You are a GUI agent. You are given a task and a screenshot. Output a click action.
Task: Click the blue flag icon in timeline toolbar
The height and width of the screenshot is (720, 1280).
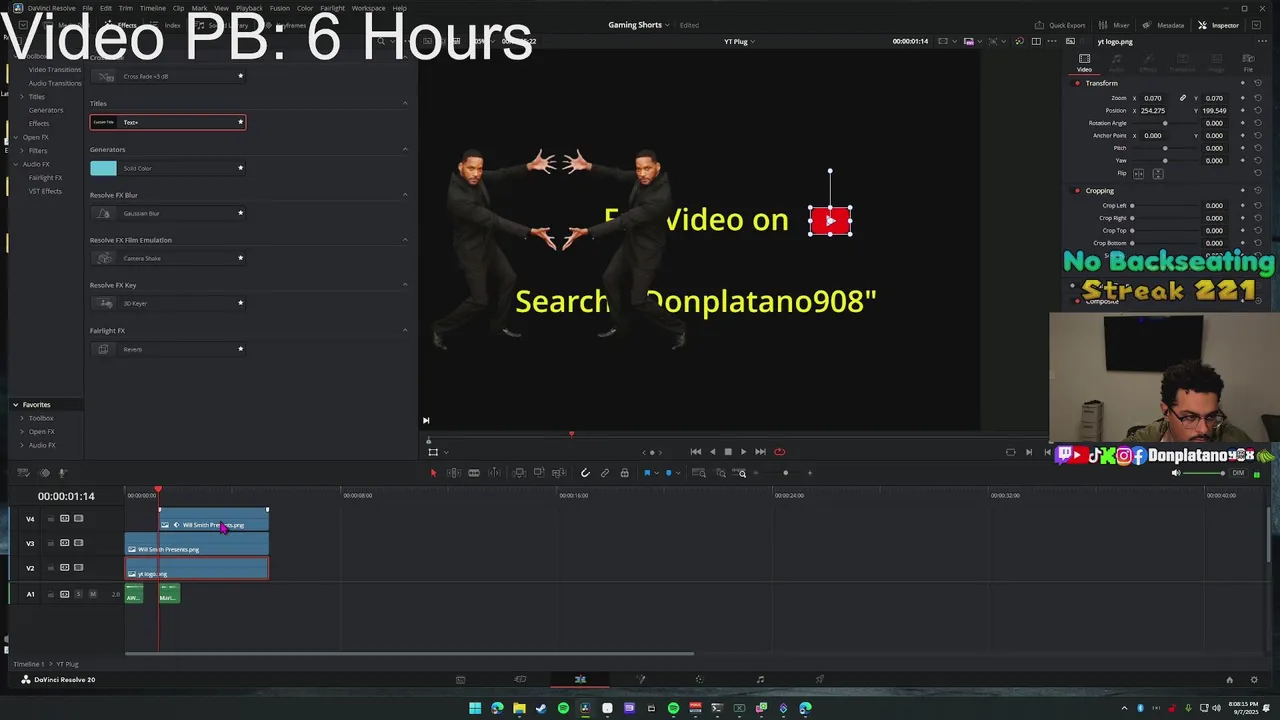coord(647,473)
